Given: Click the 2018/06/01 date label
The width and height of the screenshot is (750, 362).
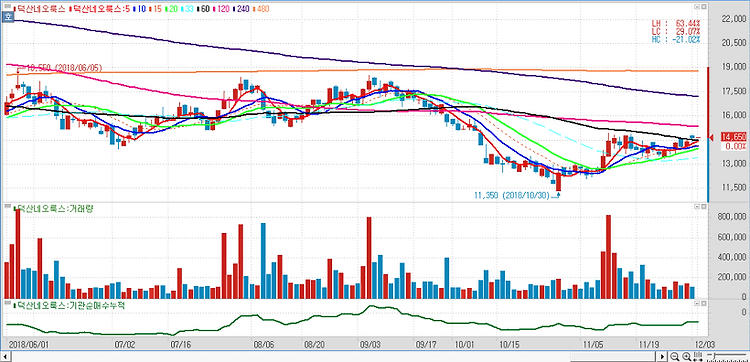Looking at the screenshot, I should (x=28, y=344).
